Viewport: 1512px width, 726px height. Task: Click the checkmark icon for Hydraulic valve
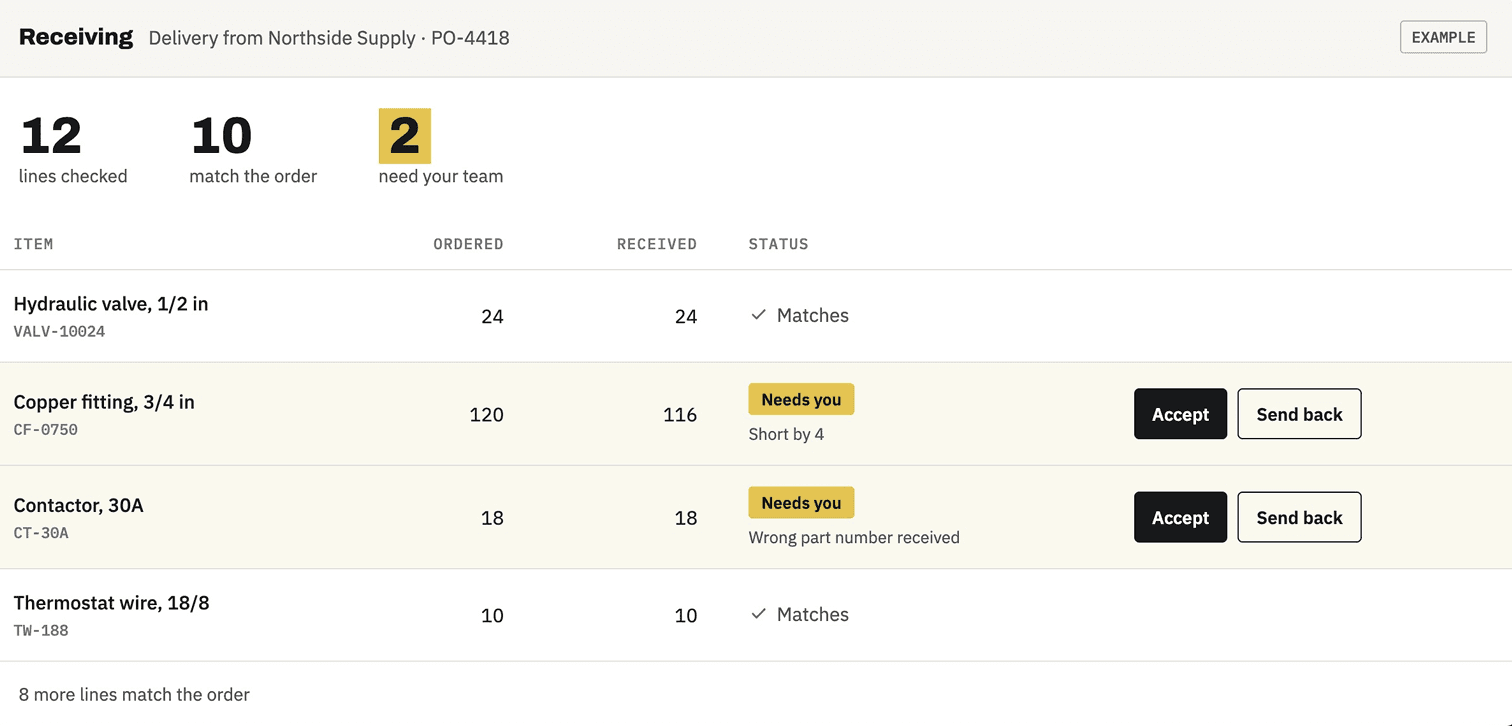pos(759,315)
